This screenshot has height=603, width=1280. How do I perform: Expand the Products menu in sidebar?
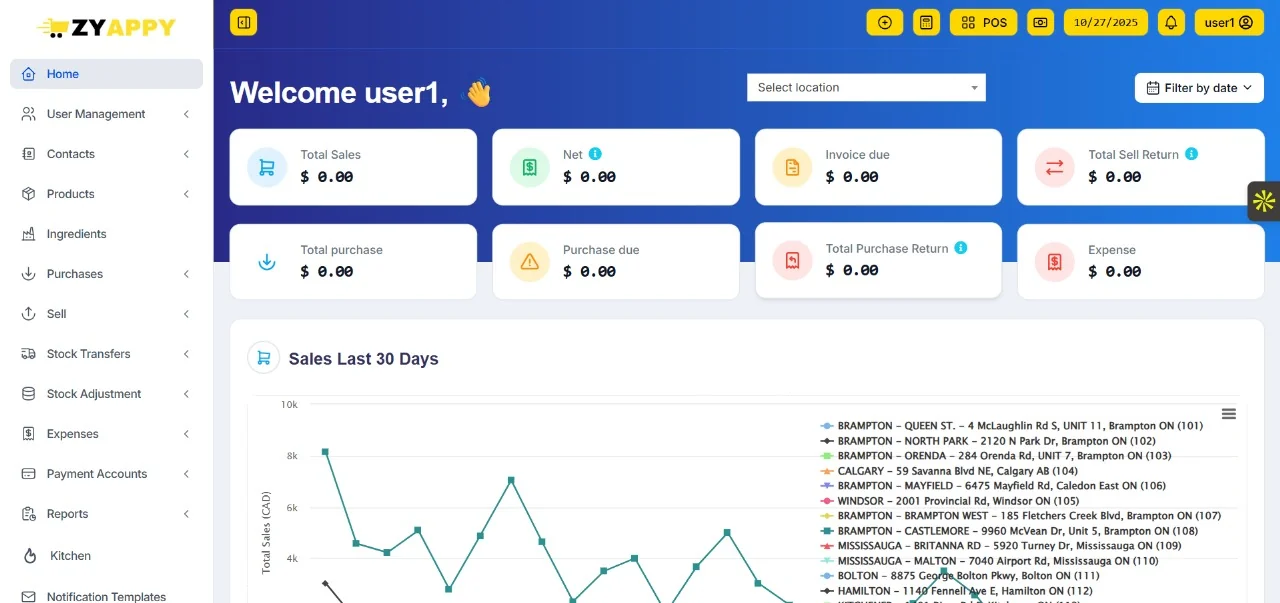(71, 193)
